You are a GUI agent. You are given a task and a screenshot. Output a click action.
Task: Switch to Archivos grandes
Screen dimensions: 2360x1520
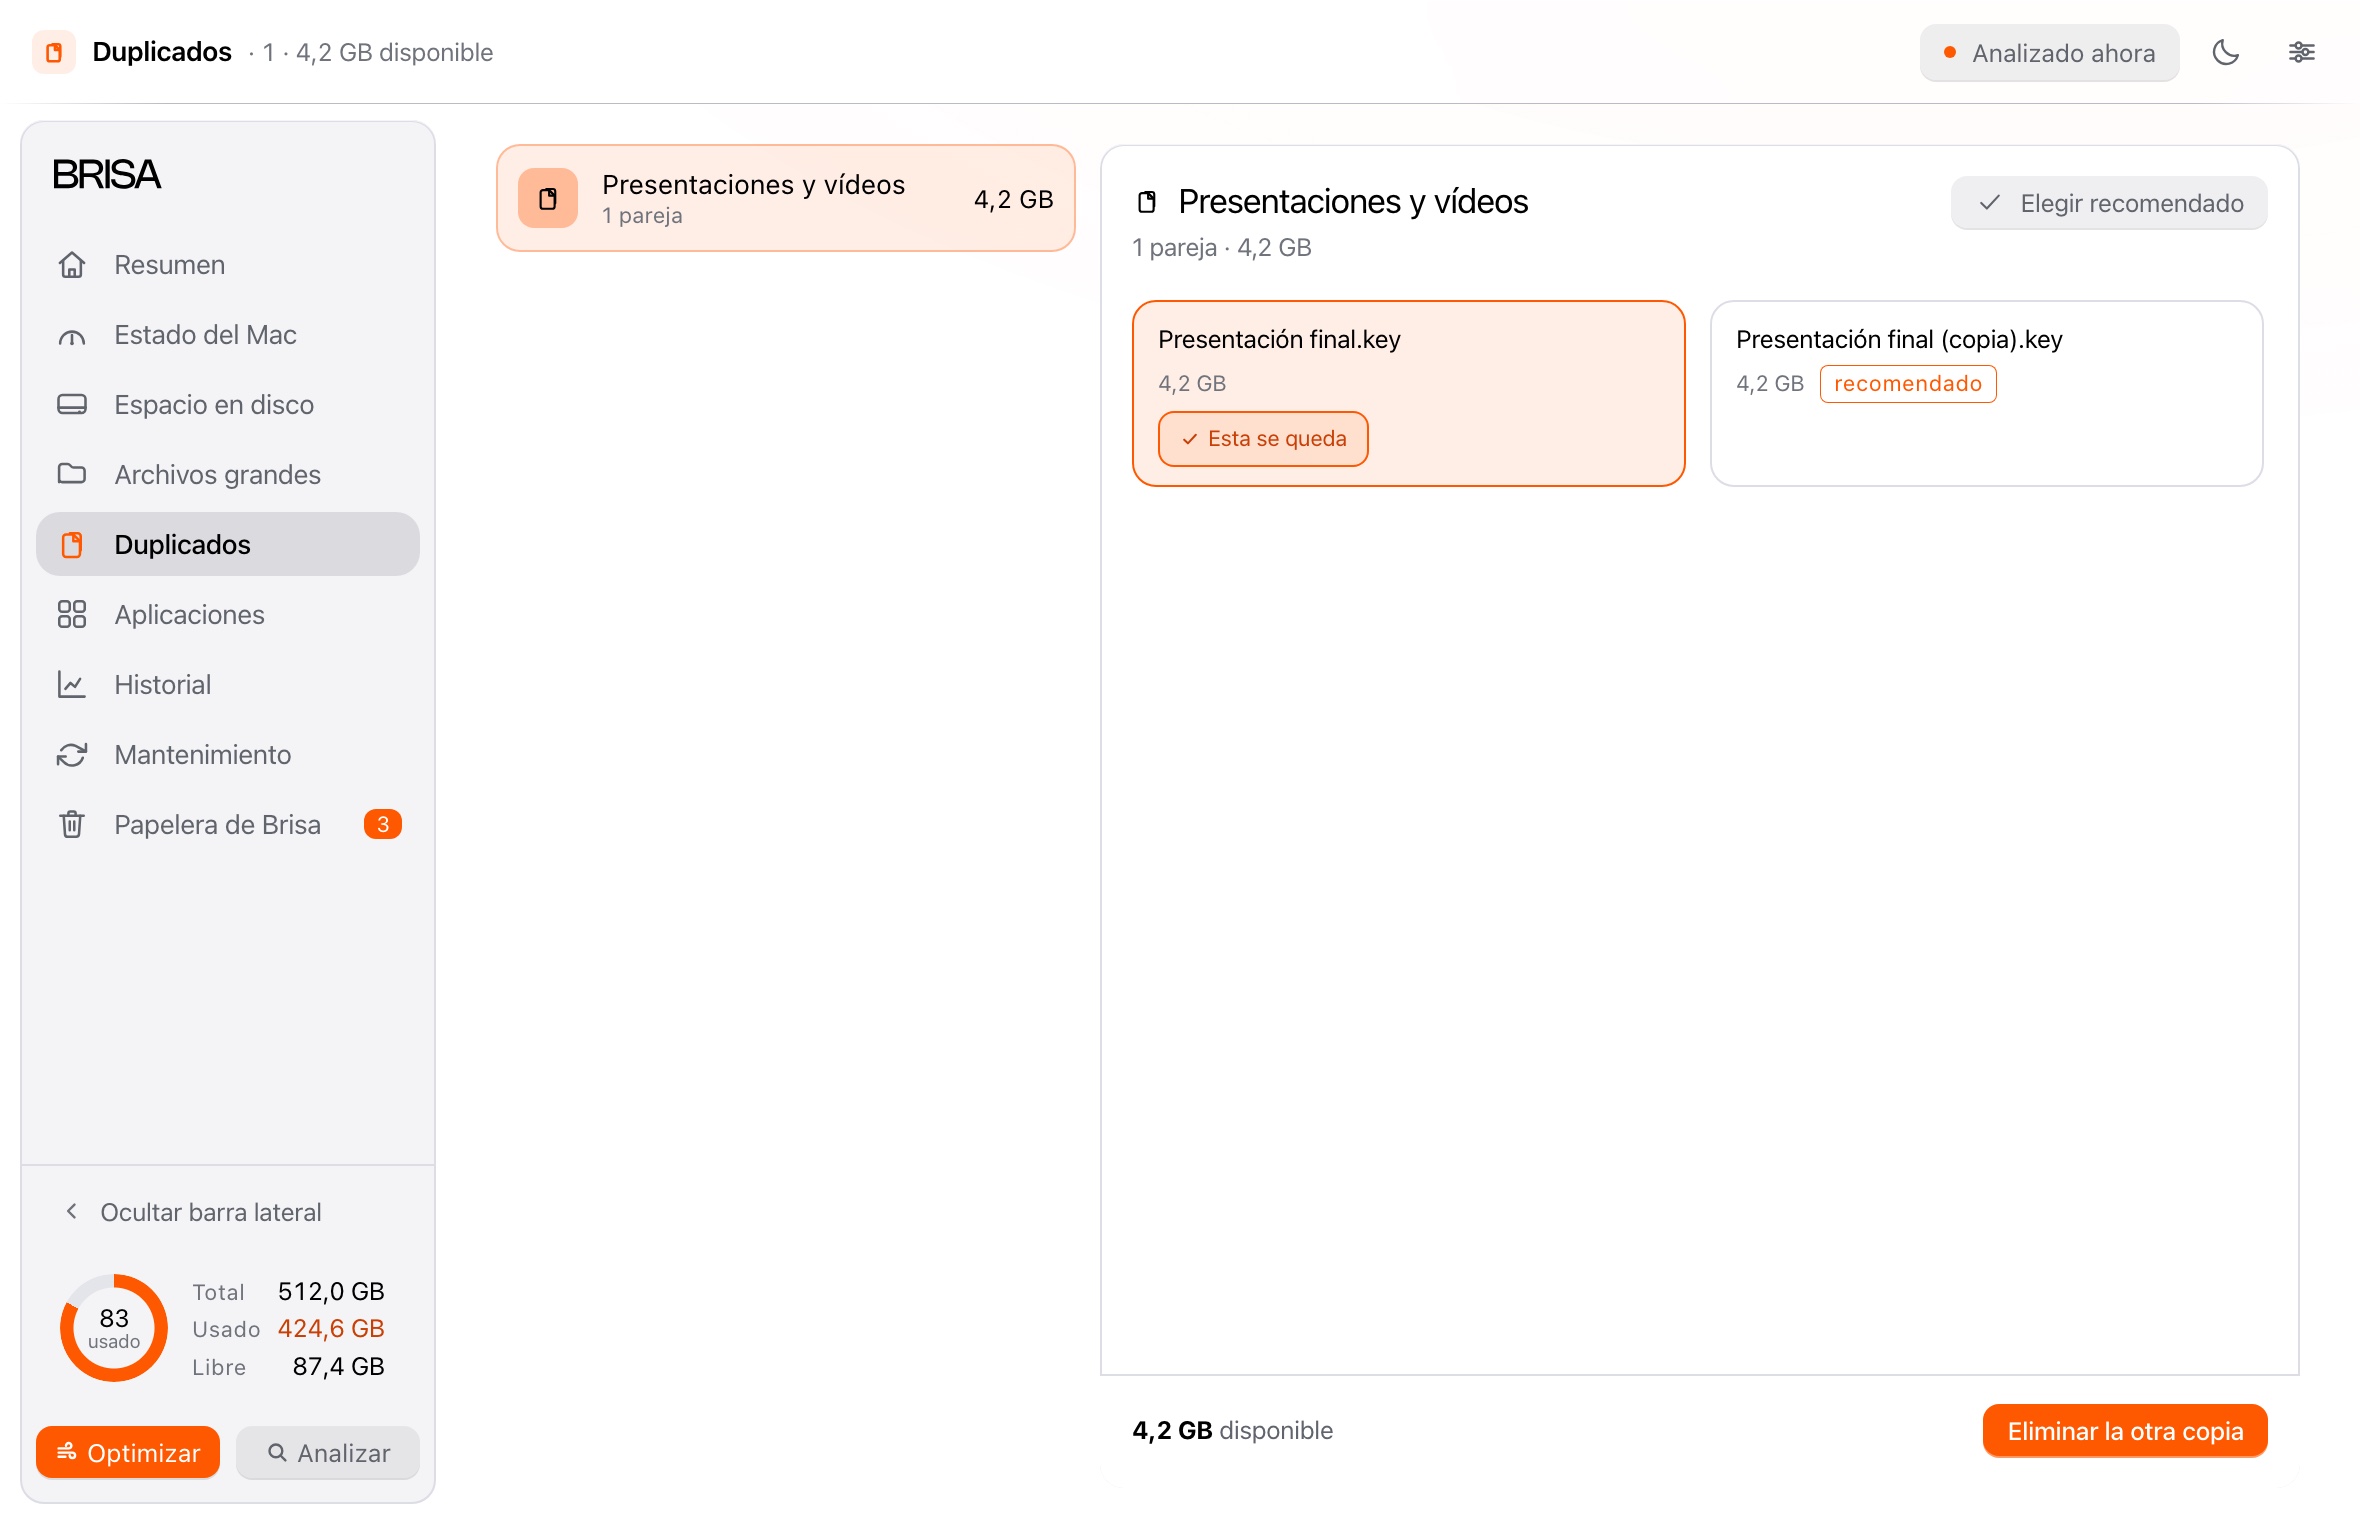228,474
